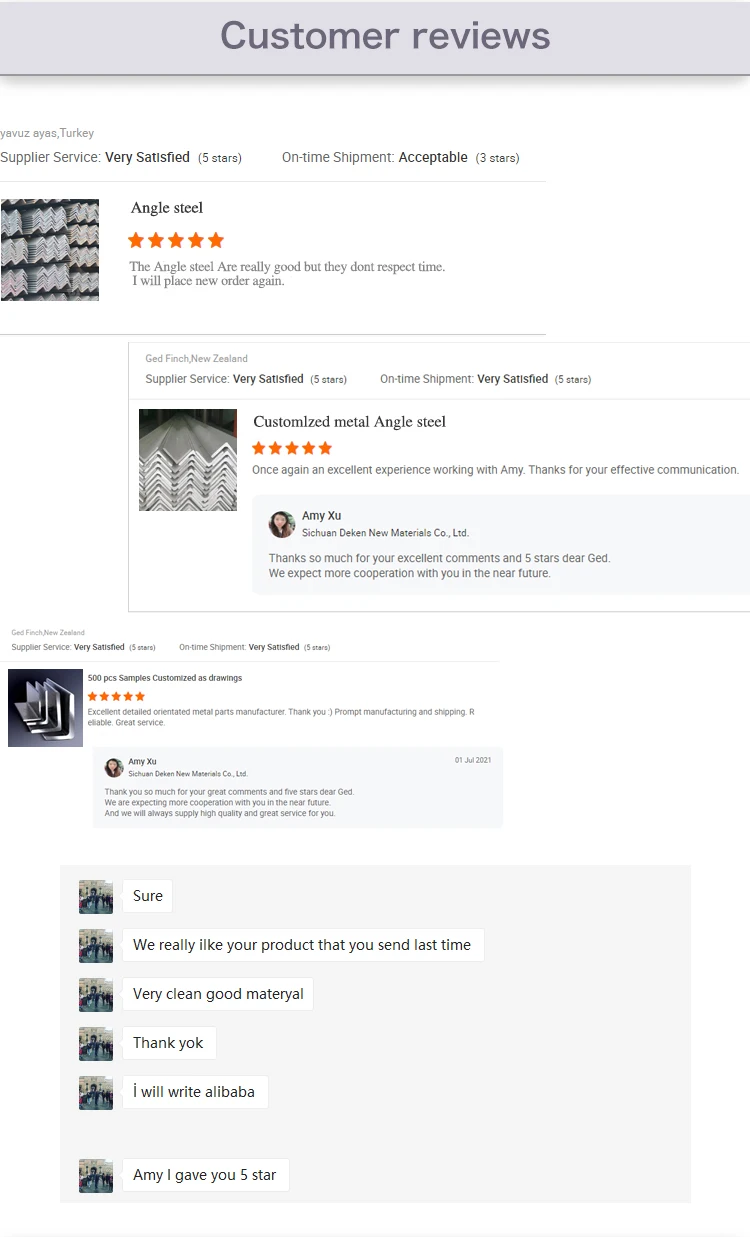Click avatar next to 'Amy I gave you 5 star'
The width and height of the screenshot is (750, 1237).
pos(96,1176)
